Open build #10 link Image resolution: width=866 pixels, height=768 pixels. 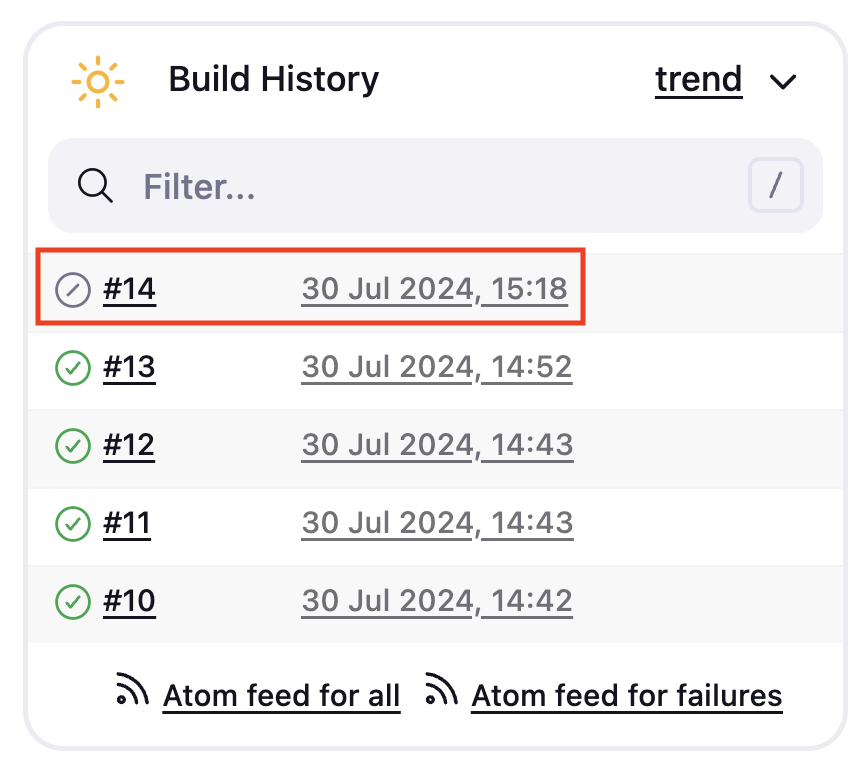click(x=129, y=601)
